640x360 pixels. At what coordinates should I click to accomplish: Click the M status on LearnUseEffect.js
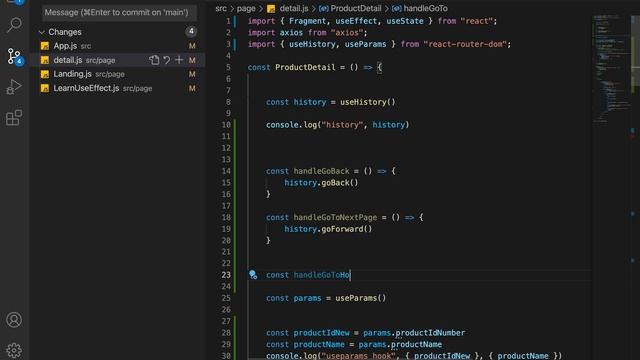pyautogui.click(x=192, y=88)
